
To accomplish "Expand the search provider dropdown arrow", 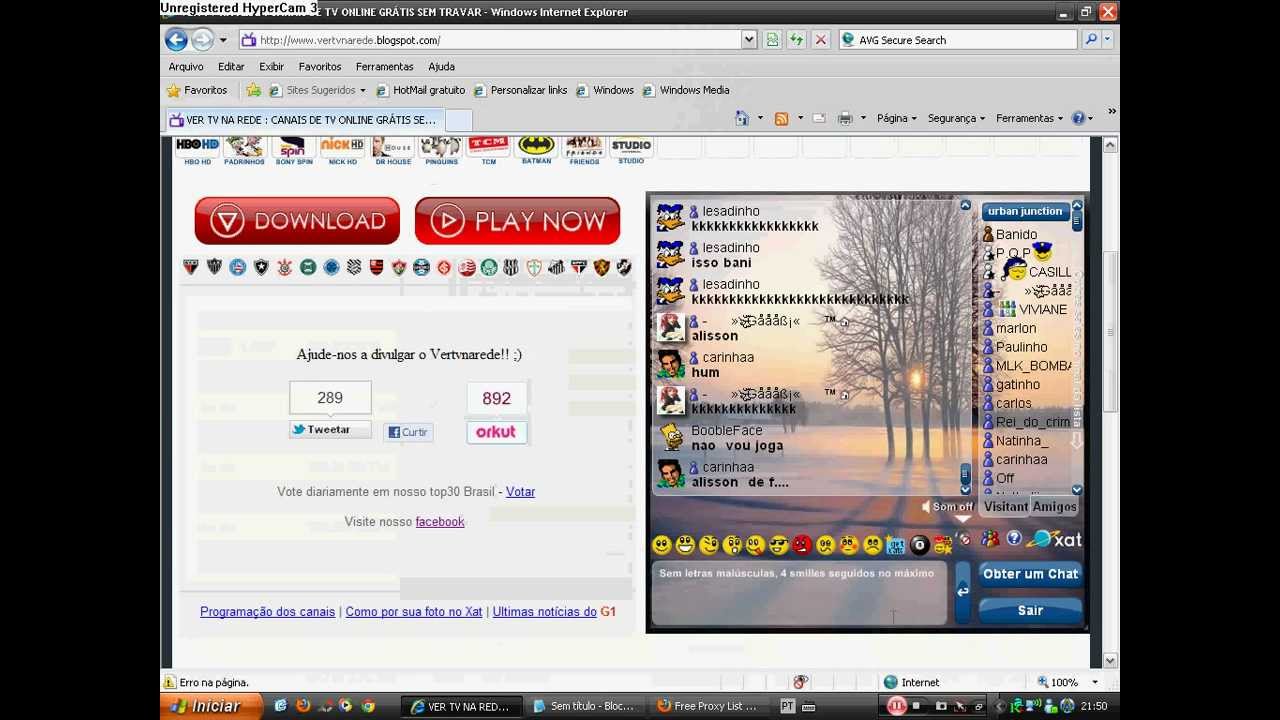I will (x=1107, y=40).
